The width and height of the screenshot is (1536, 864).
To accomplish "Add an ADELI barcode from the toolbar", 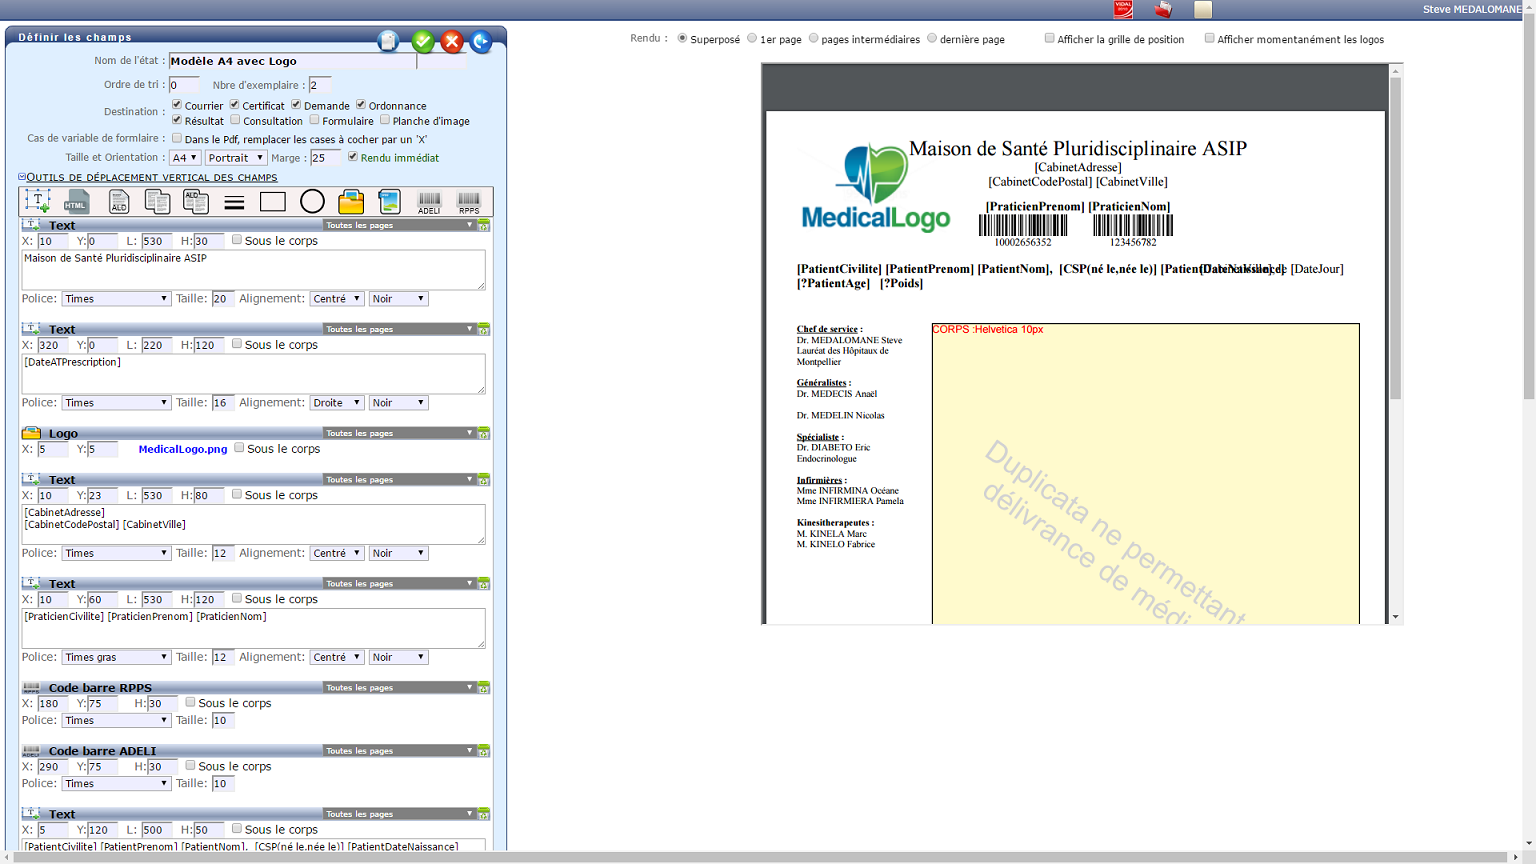I will pos(429,202).
